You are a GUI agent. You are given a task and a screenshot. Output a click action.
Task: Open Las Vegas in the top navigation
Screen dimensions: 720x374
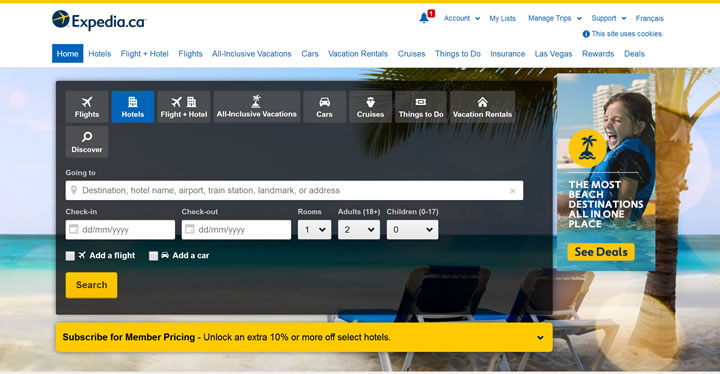tap(553, 54)
